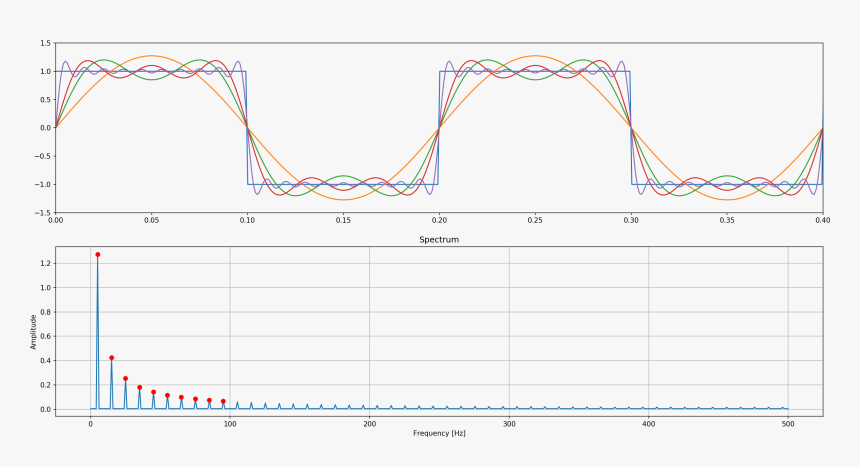The height and width of the screenshot is (467, 860).
Task: Select the 0.35 tick on the time axis
Action: (x=727, y=220)
